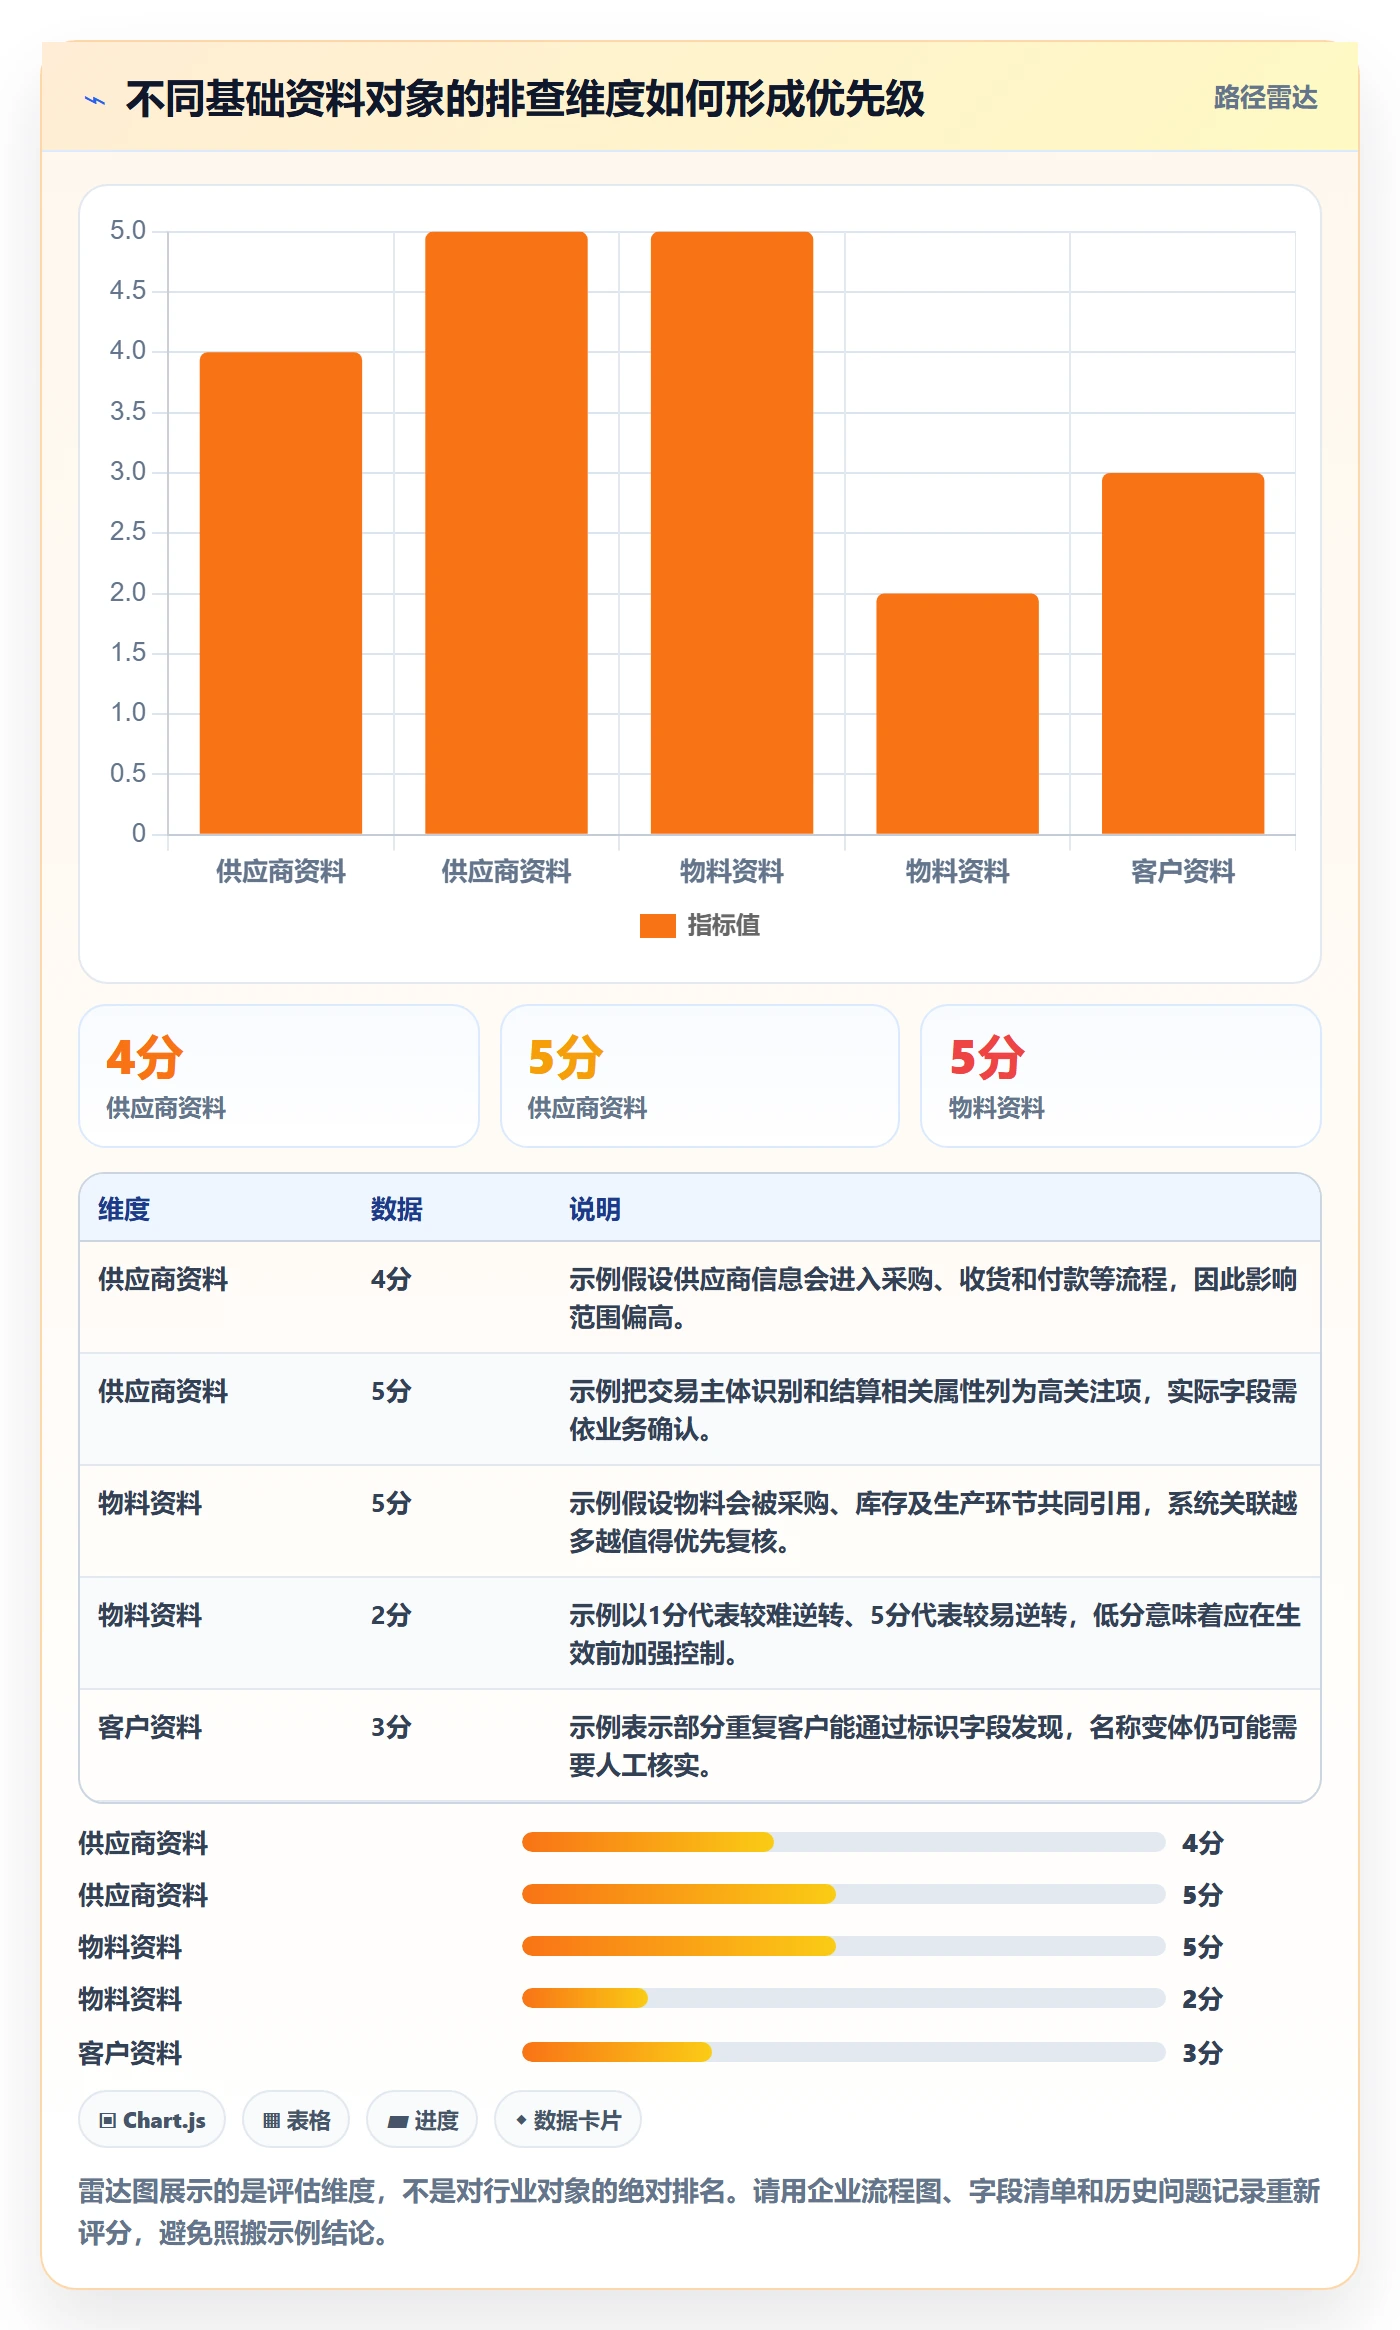Click the 3.5 tick on the y-axis

tap(128, 412)
